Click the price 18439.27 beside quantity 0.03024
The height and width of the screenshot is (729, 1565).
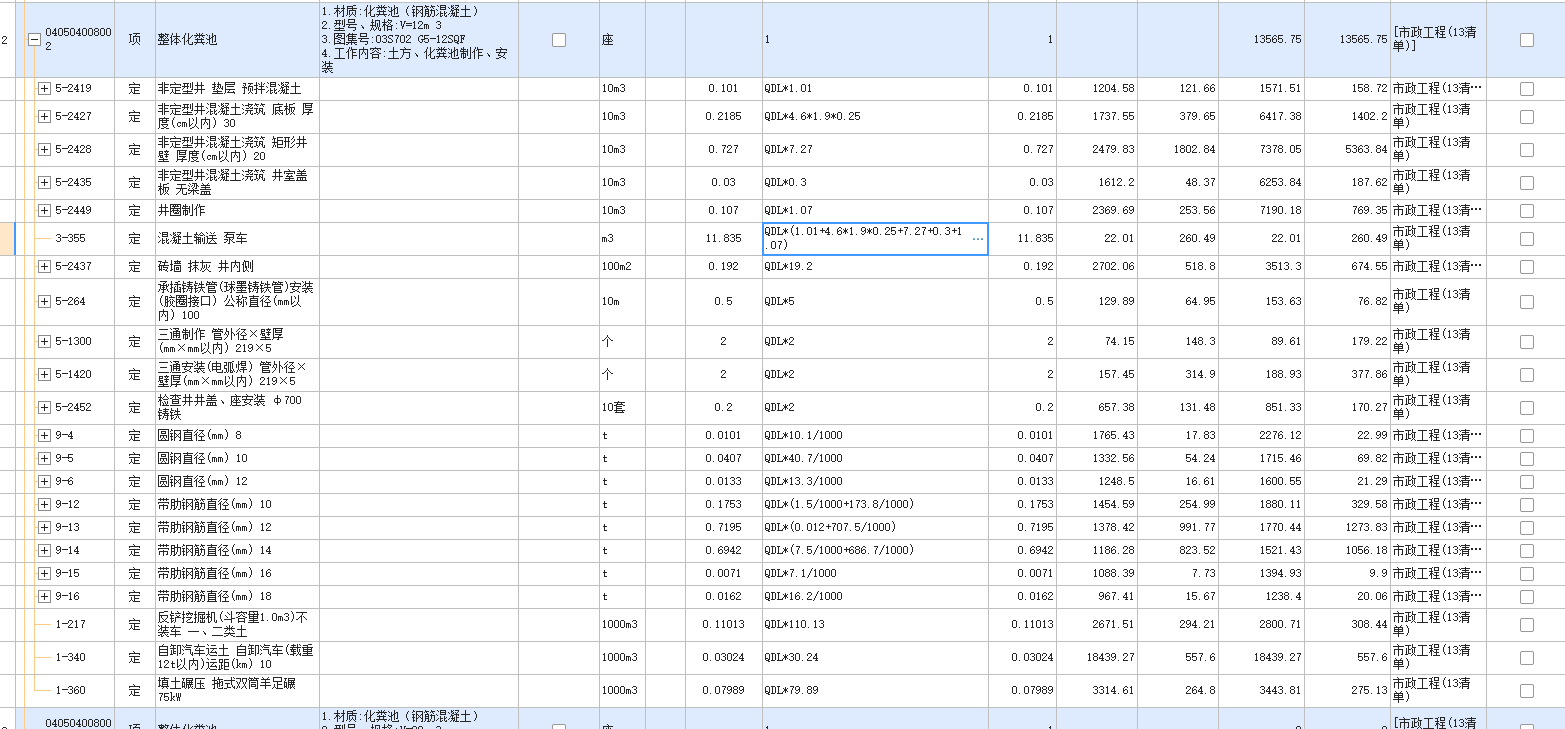(x=1108, y=658)
